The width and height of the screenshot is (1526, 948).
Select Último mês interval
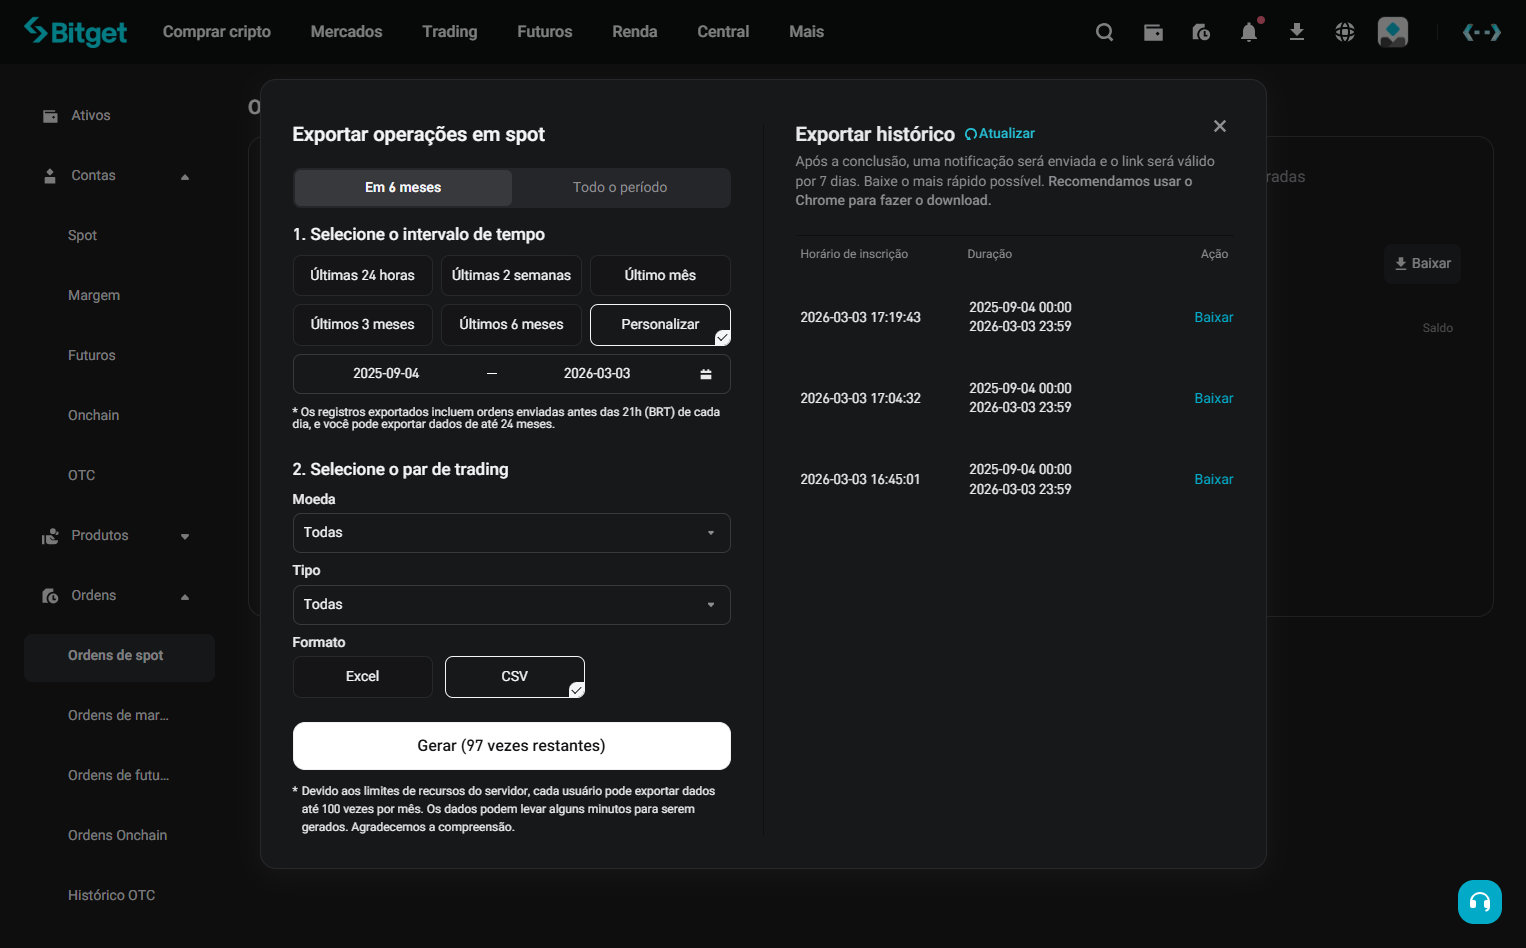pos(660,275)
